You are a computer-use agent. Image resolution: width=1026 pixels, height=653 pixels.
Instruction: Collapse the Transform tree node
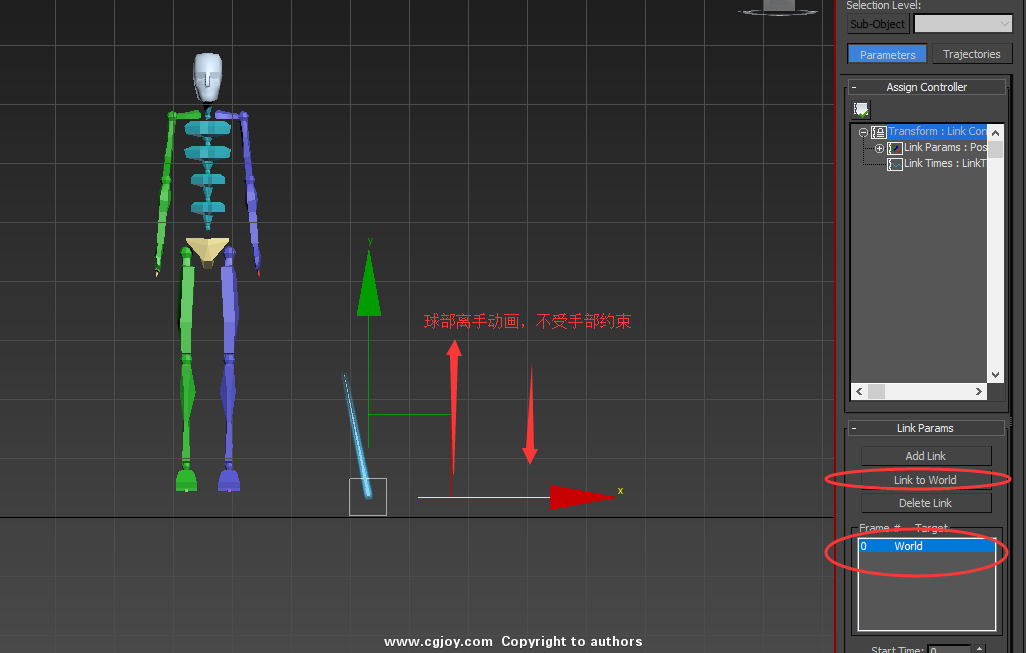[x=863, y=132]
